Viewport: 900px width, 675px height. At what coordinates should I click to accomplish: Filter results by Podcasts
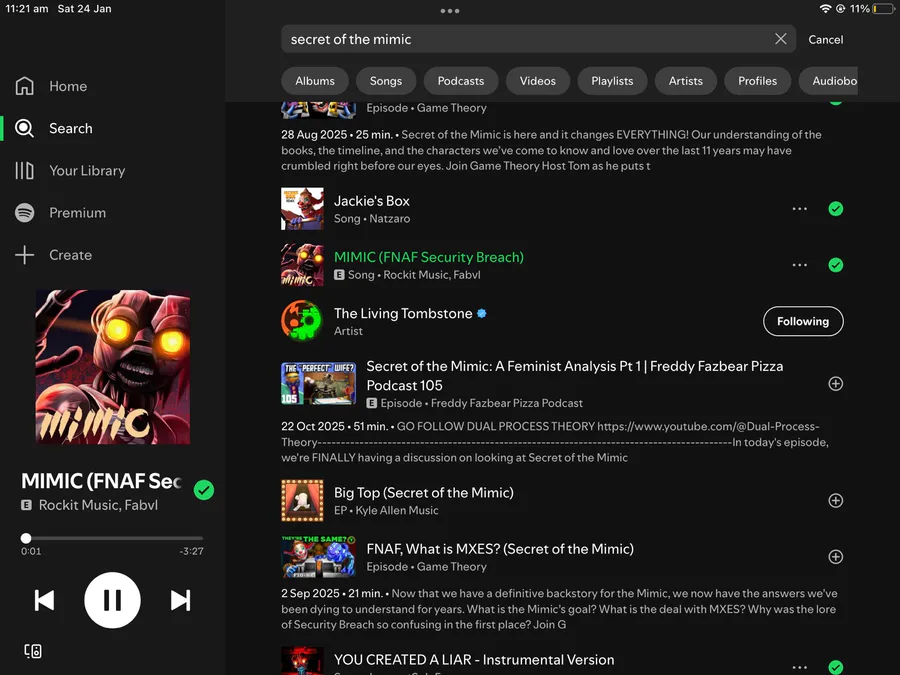tap(460, 81)
